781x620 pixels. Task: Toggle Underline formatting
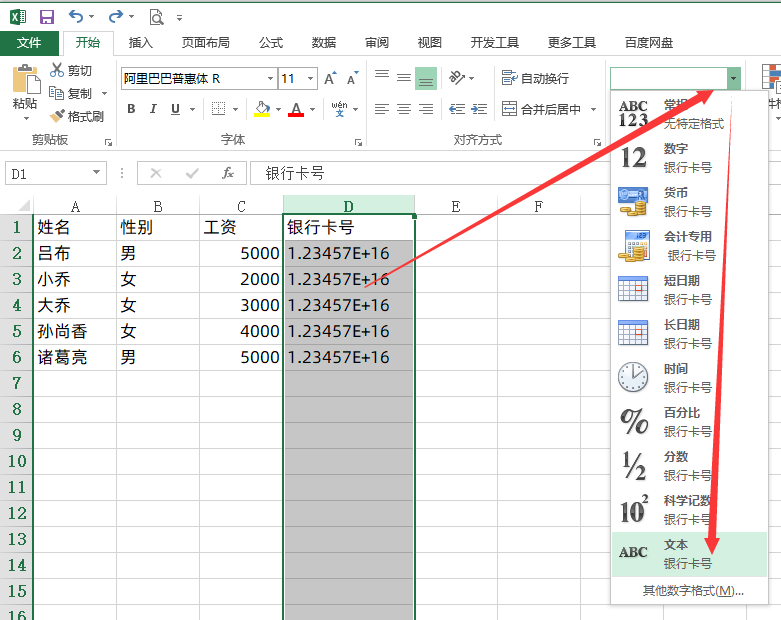(175, 109)
